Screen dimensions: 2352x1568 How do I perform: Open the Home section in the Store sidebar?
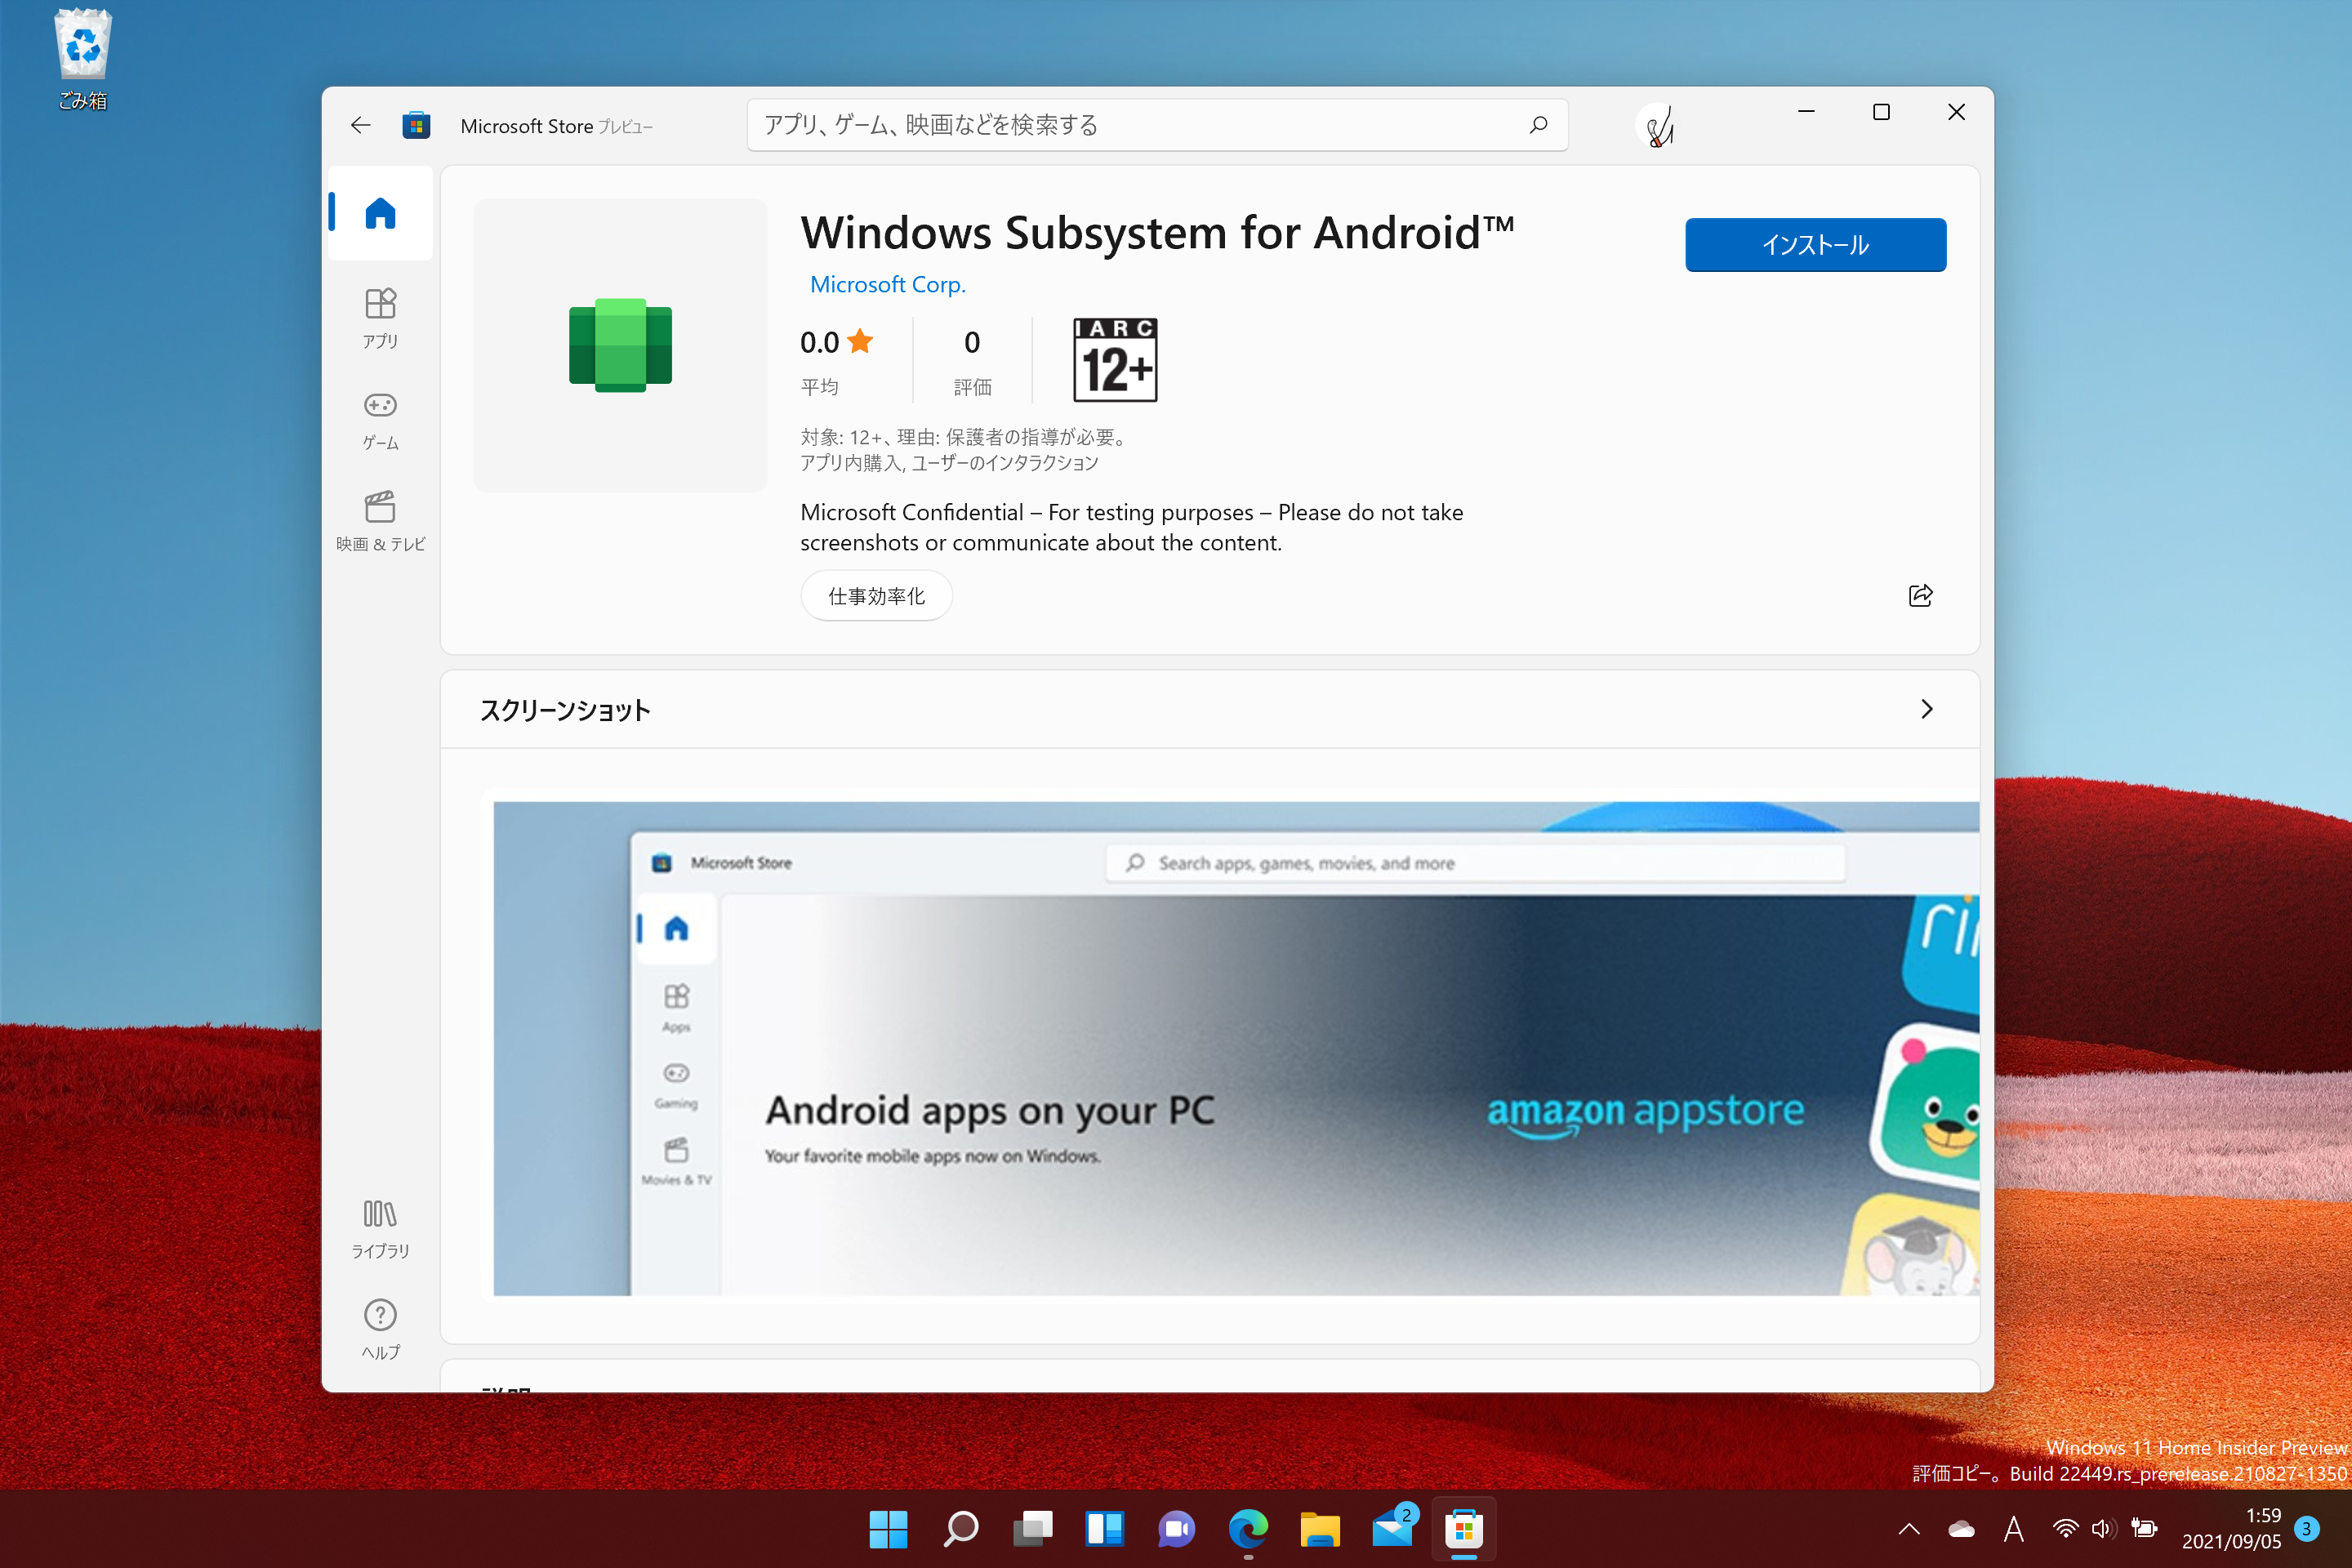tap(380, 212)
